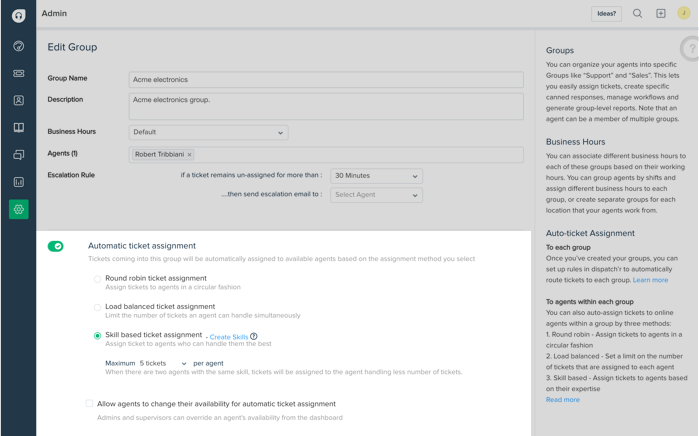Screen dimensions: 699x436
Task: Click the plus icon in the top bar
Action: [660, 14]
